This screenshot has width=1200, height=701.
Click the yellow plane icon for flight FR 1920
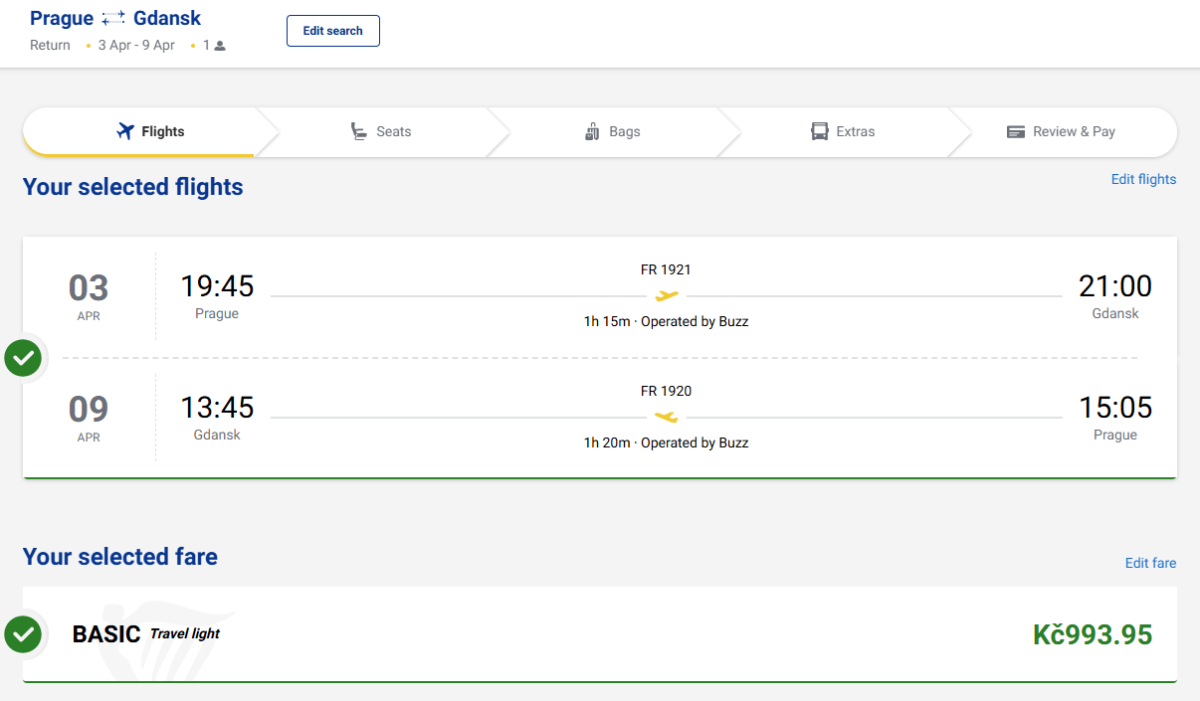(x=667, y=416)
